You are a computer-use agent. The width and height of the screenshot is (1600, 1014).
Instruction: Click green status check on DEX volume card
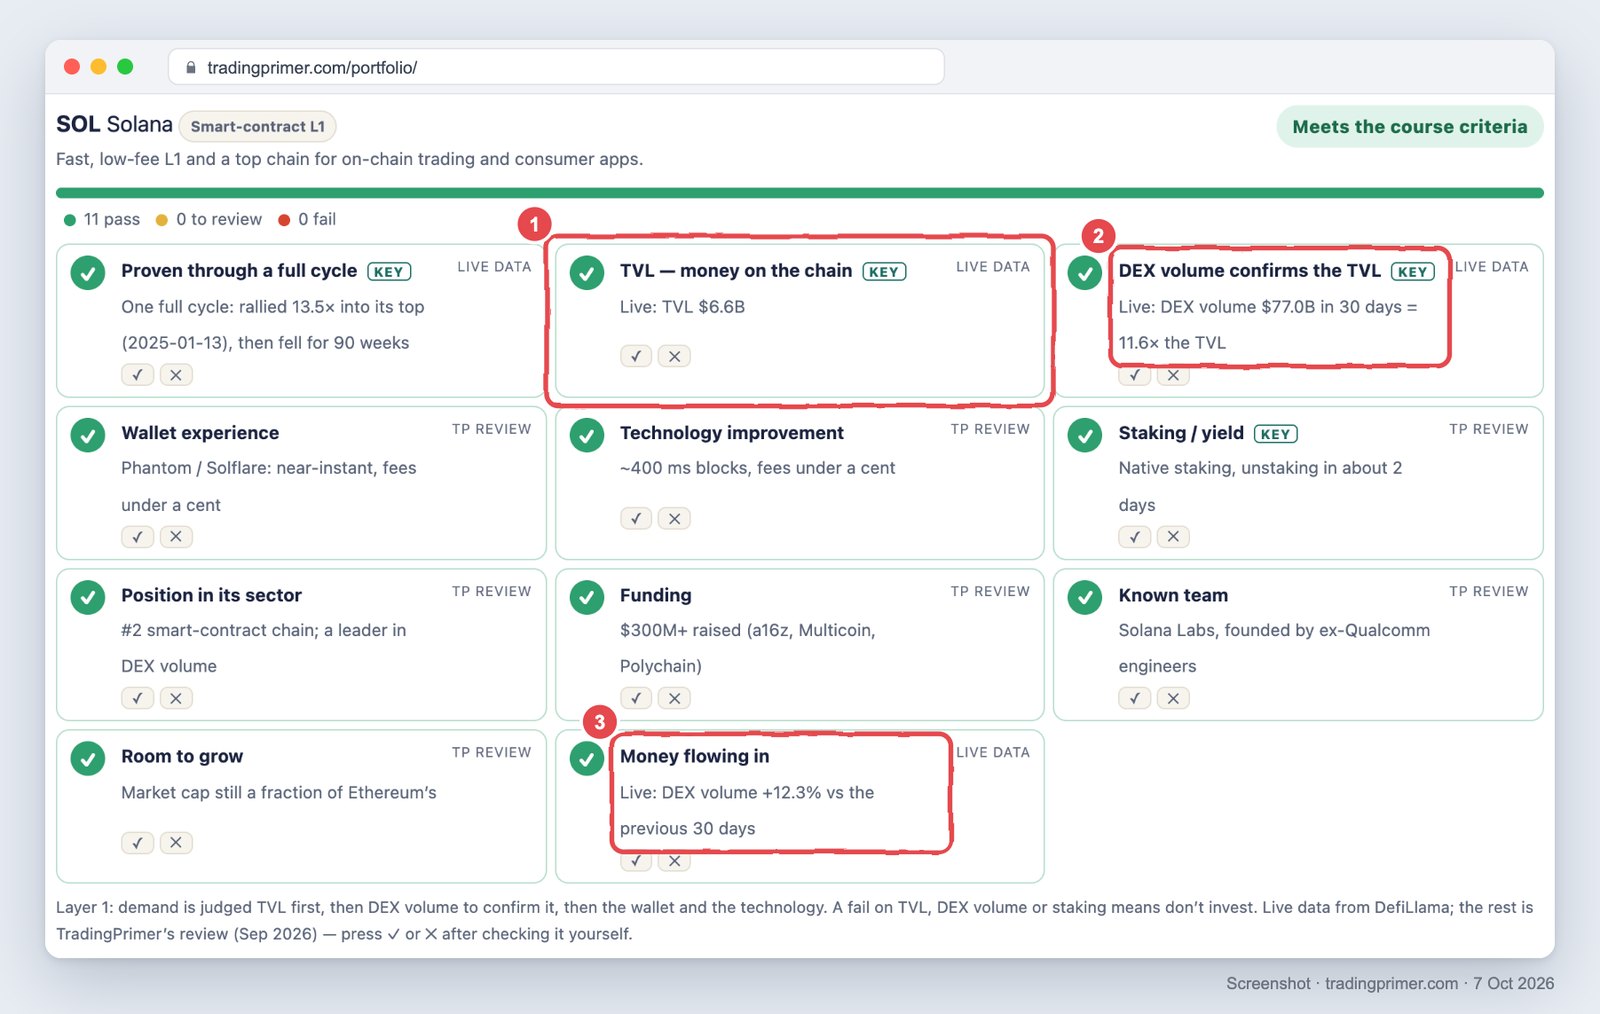(x=1085, y=273)
